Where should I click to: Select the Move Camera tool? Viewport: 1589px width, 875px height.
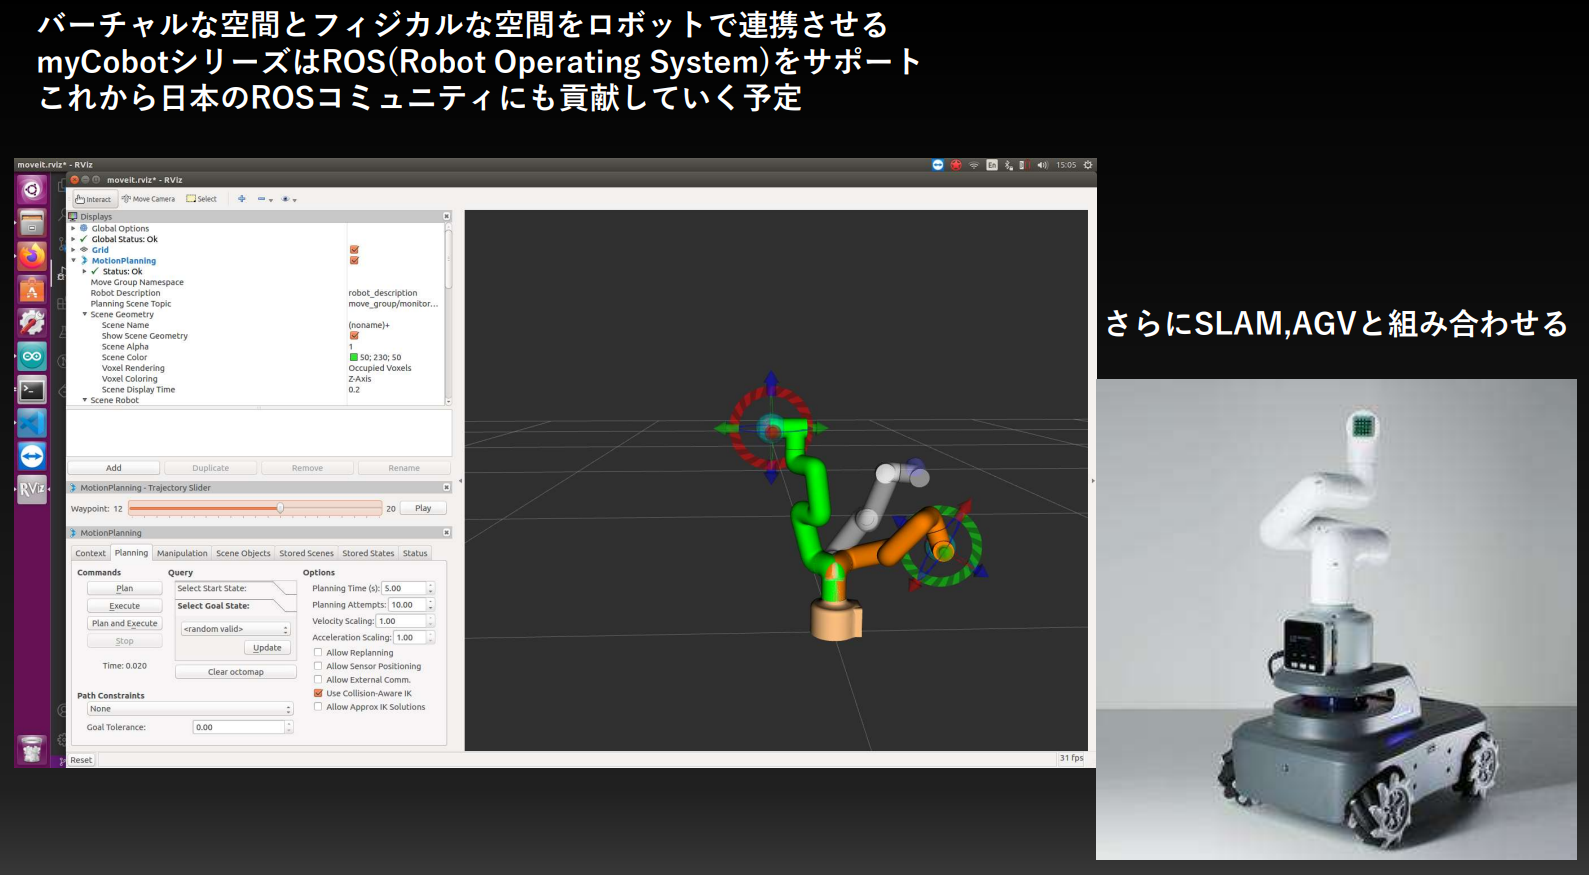pyautogui.click(x=148, y=199)
